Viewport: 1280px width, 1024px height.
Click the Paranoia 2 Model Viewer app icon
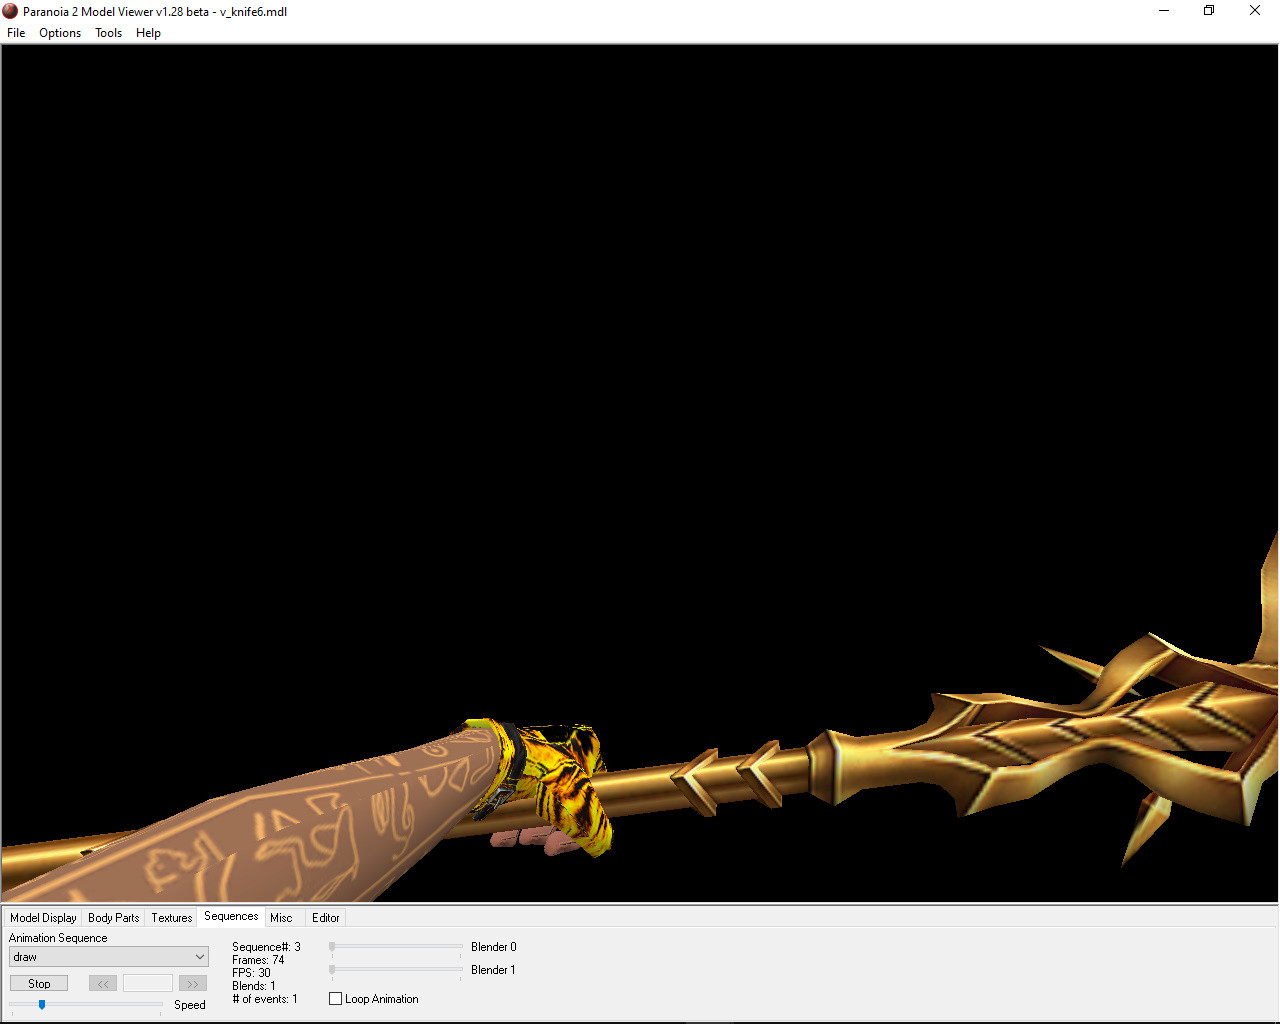(11, 11)
